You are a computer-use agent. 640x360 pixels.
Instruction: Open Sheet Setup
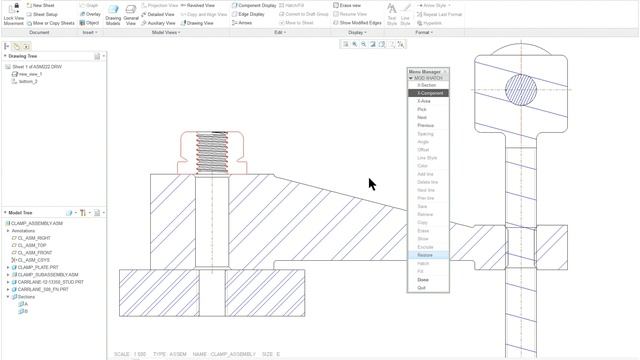coord(42,14)
